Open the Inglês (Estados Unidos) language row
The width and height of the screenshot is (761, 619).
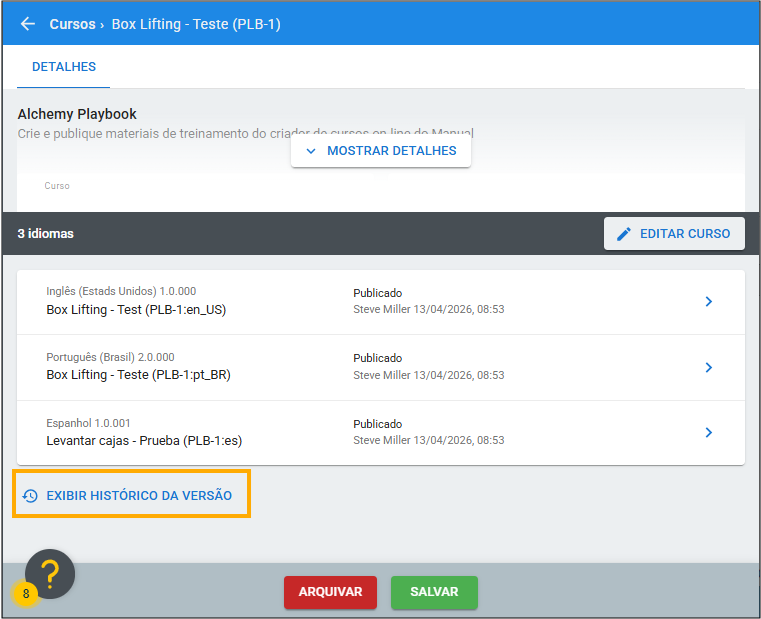[x=200, y=301]
